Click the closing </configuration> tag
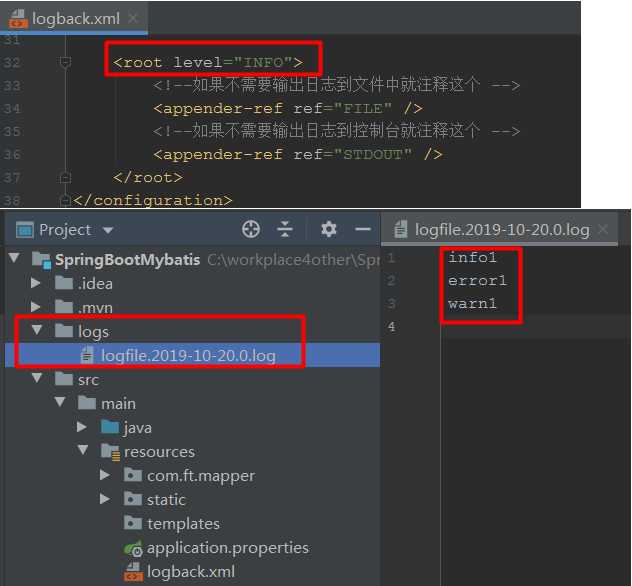Viewport: 632px width, 586px height. [x=153, y=200]
